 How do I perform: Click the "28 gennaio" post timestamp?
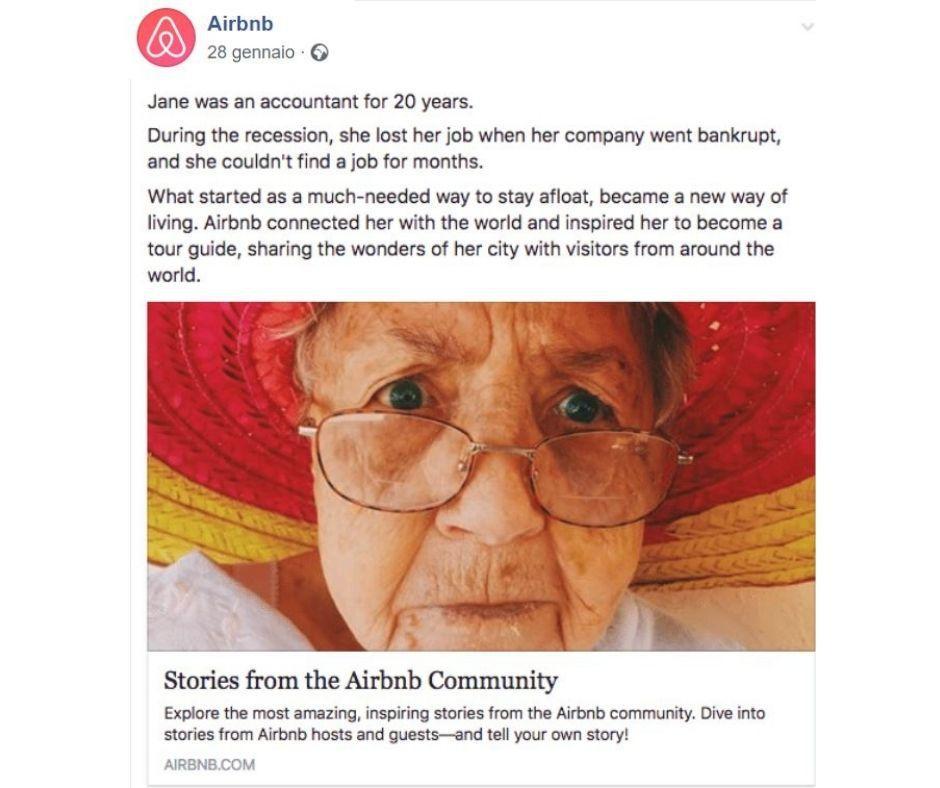[x=250, y=53]
